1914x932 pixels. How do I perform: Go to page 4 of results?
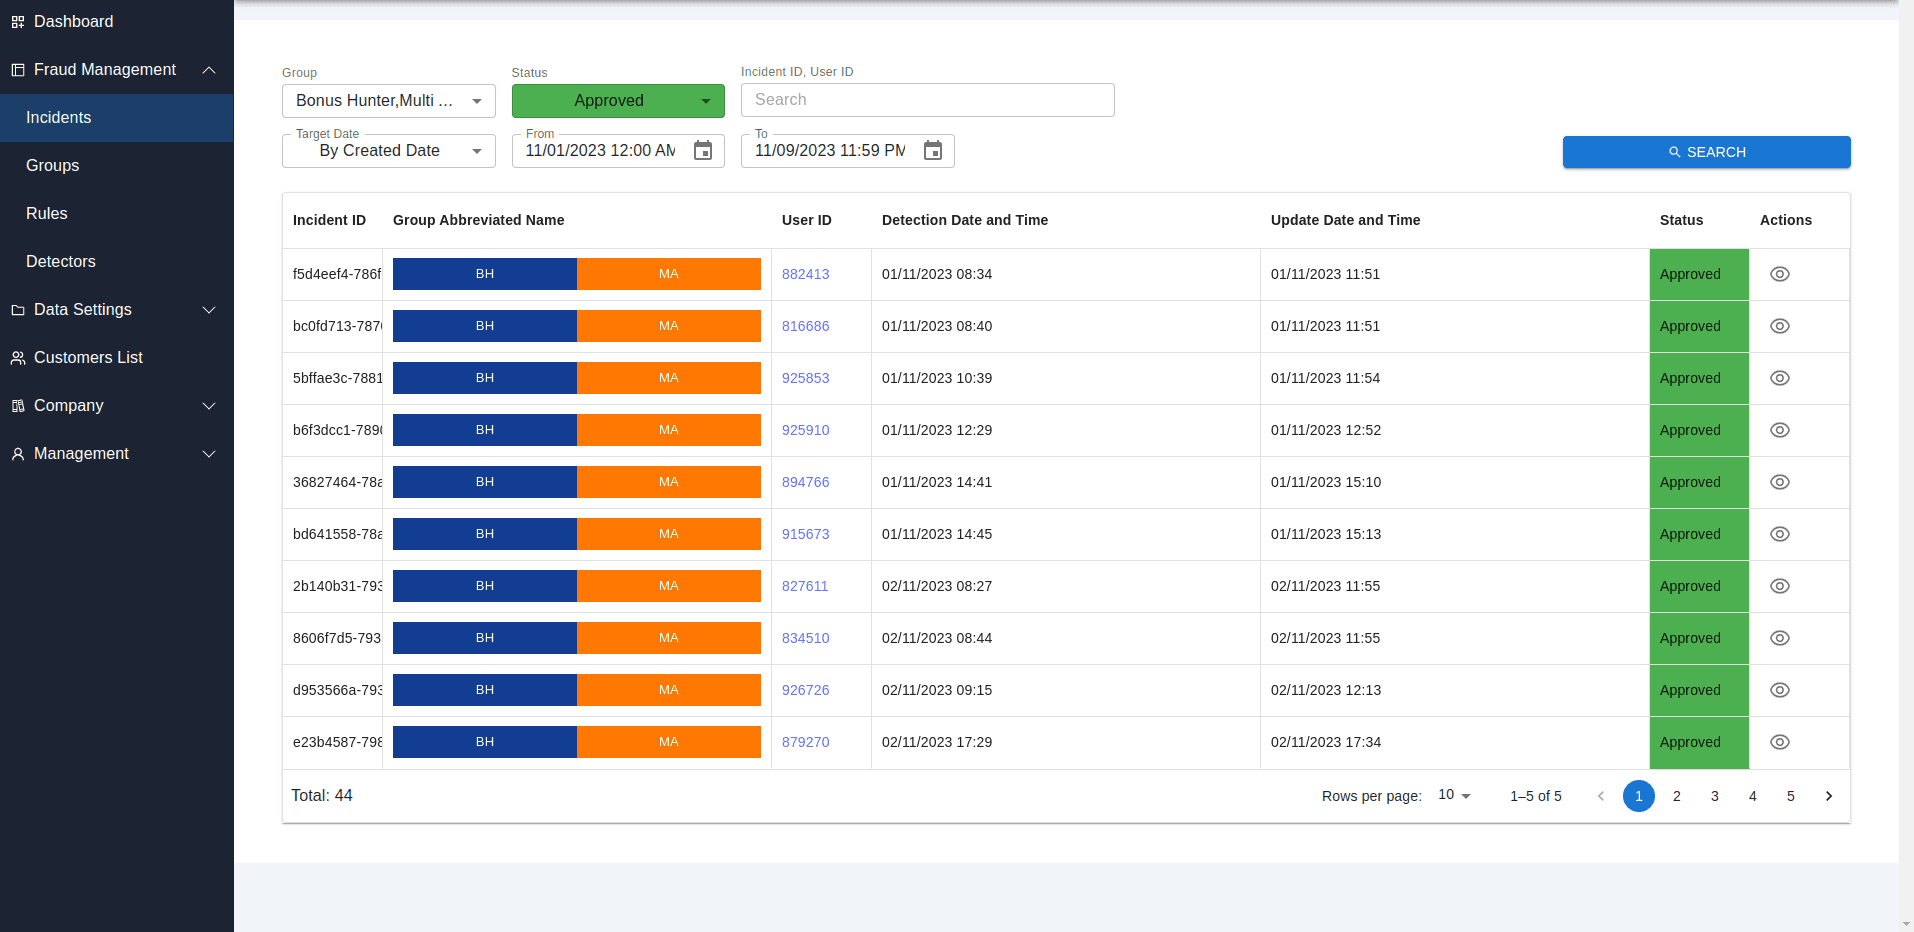(x=1753, y=796)
